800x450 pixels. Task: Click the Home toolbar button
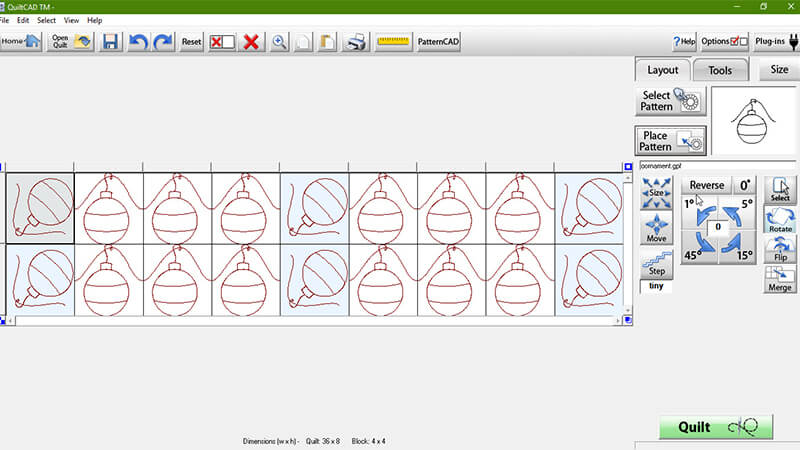click(x=21, y=42)
